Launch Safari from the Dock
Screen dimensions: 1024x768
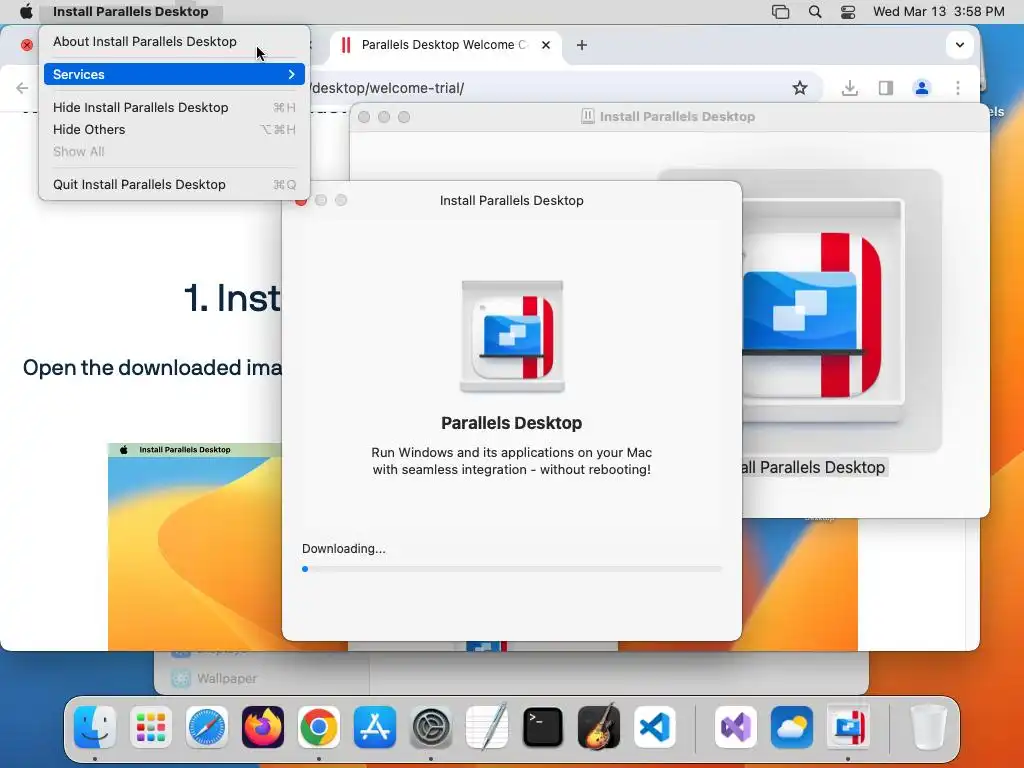coord(207,727)
